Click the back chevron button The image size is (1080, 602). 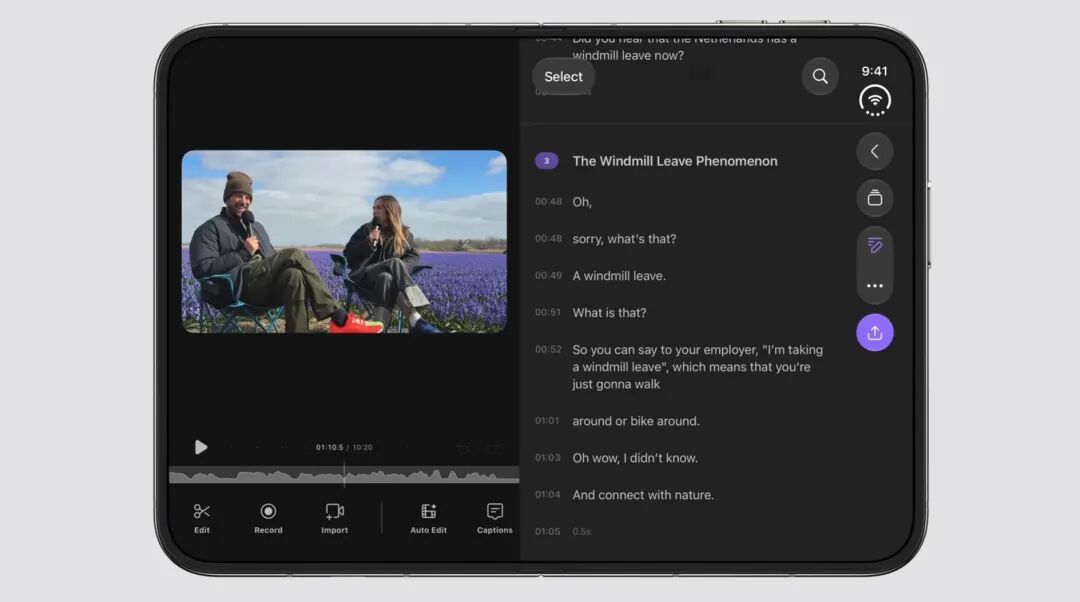[875, 152]
